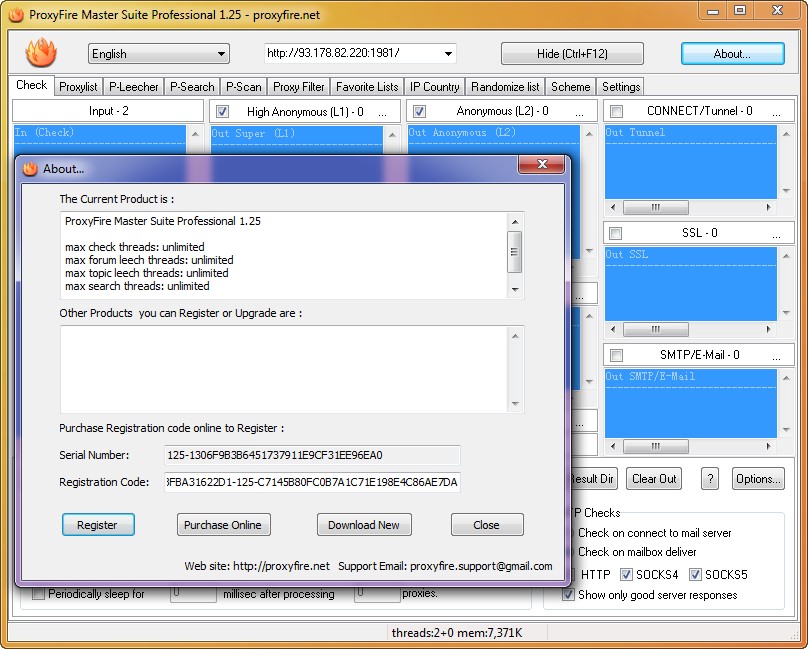Click inside the Out SSL list
This screenshot has width=808, height=649.
coord(691,284)
